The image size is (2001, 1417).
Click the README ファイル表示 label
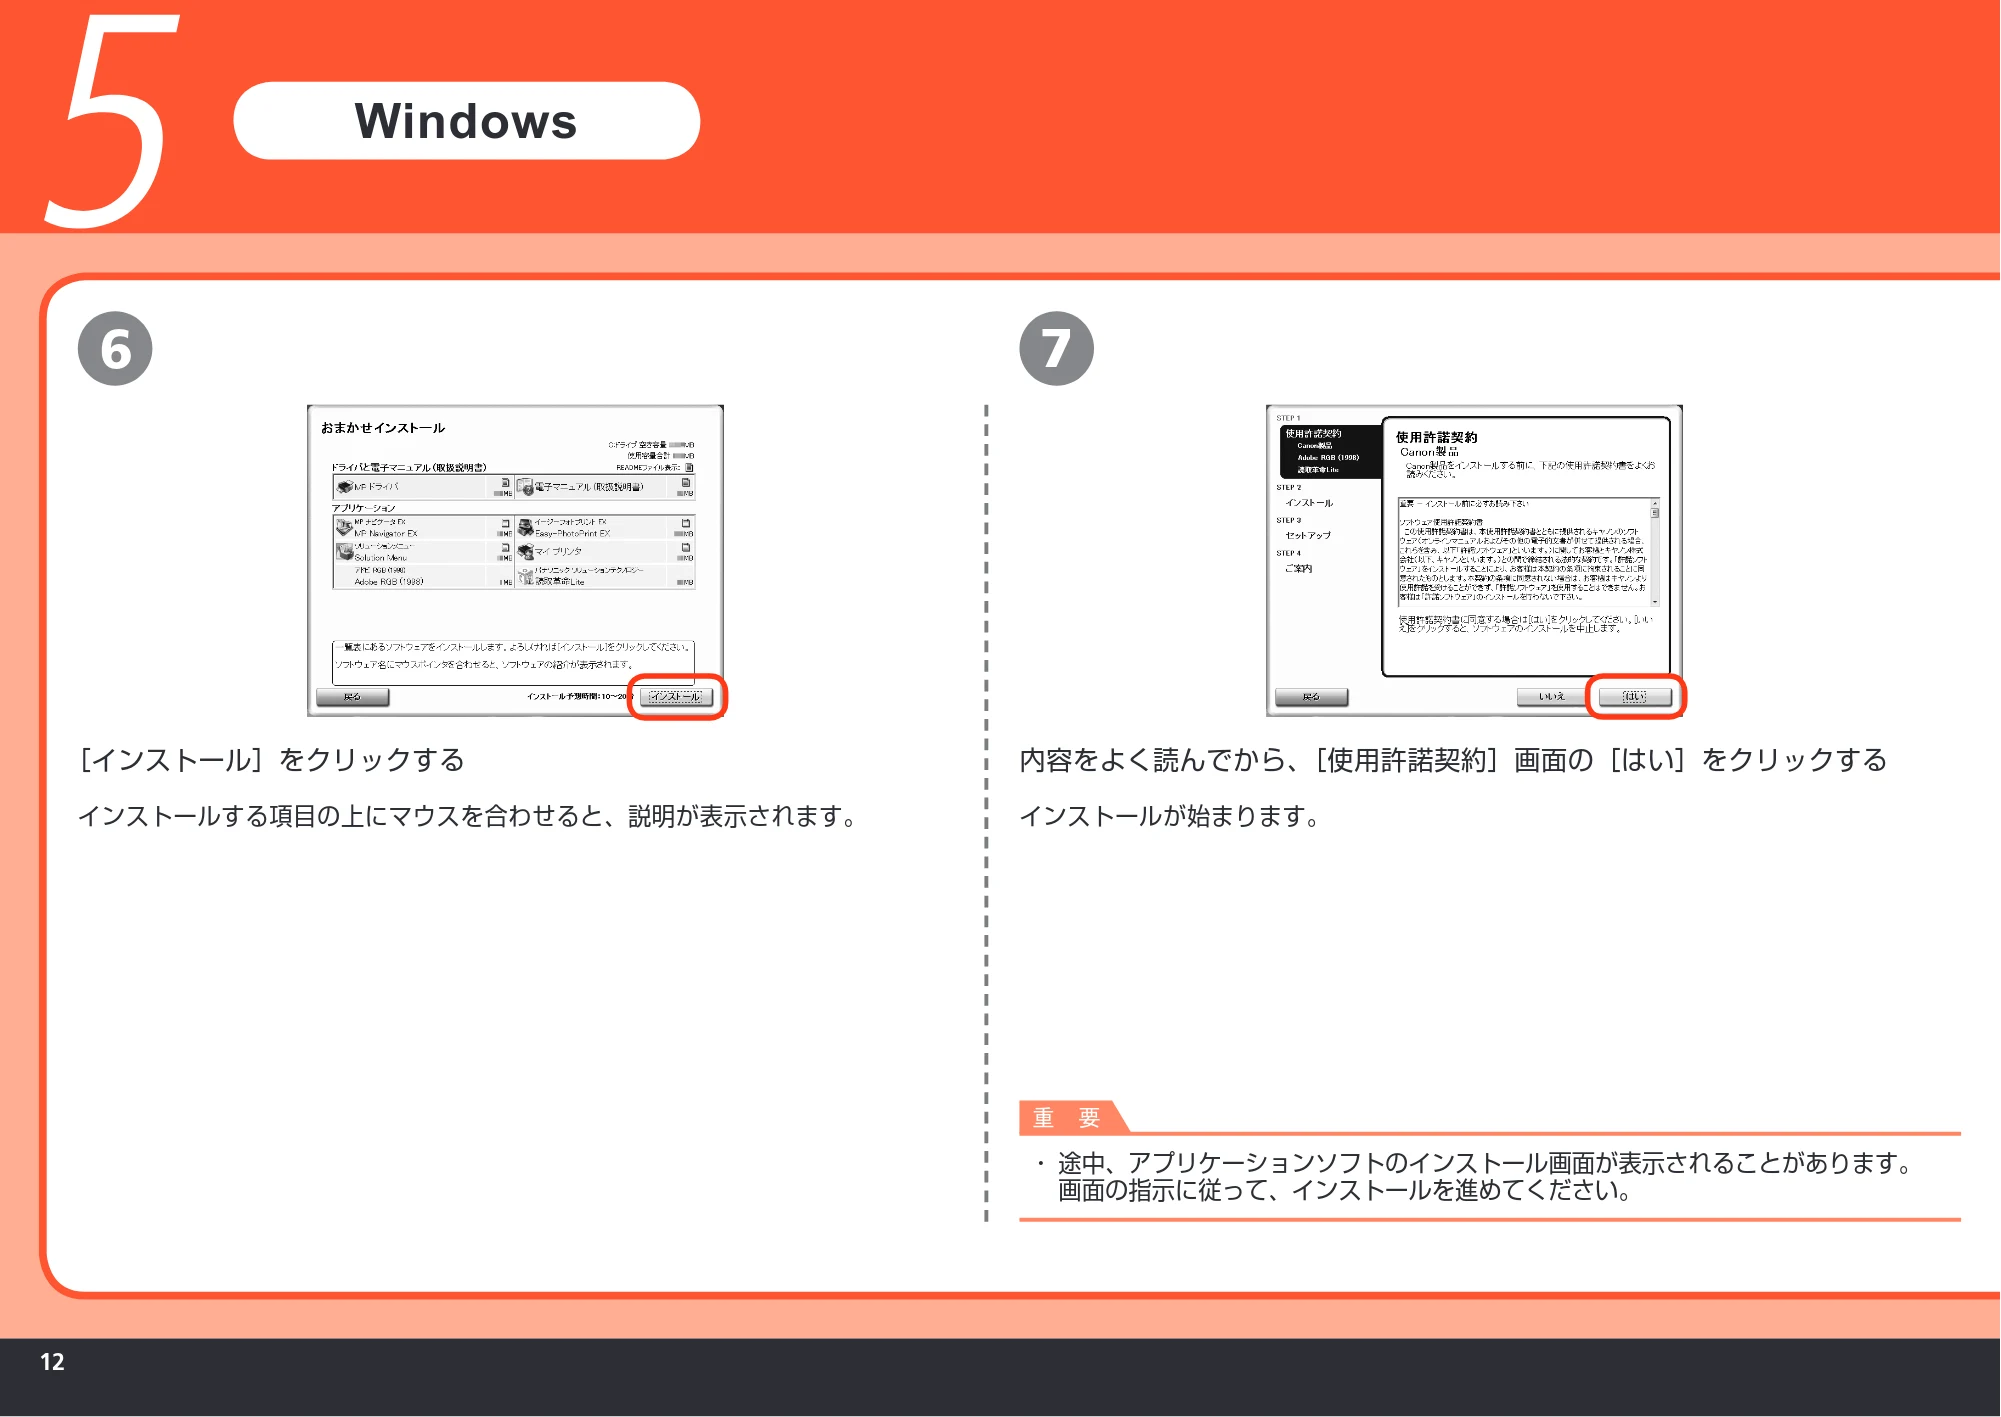point(648,467)
